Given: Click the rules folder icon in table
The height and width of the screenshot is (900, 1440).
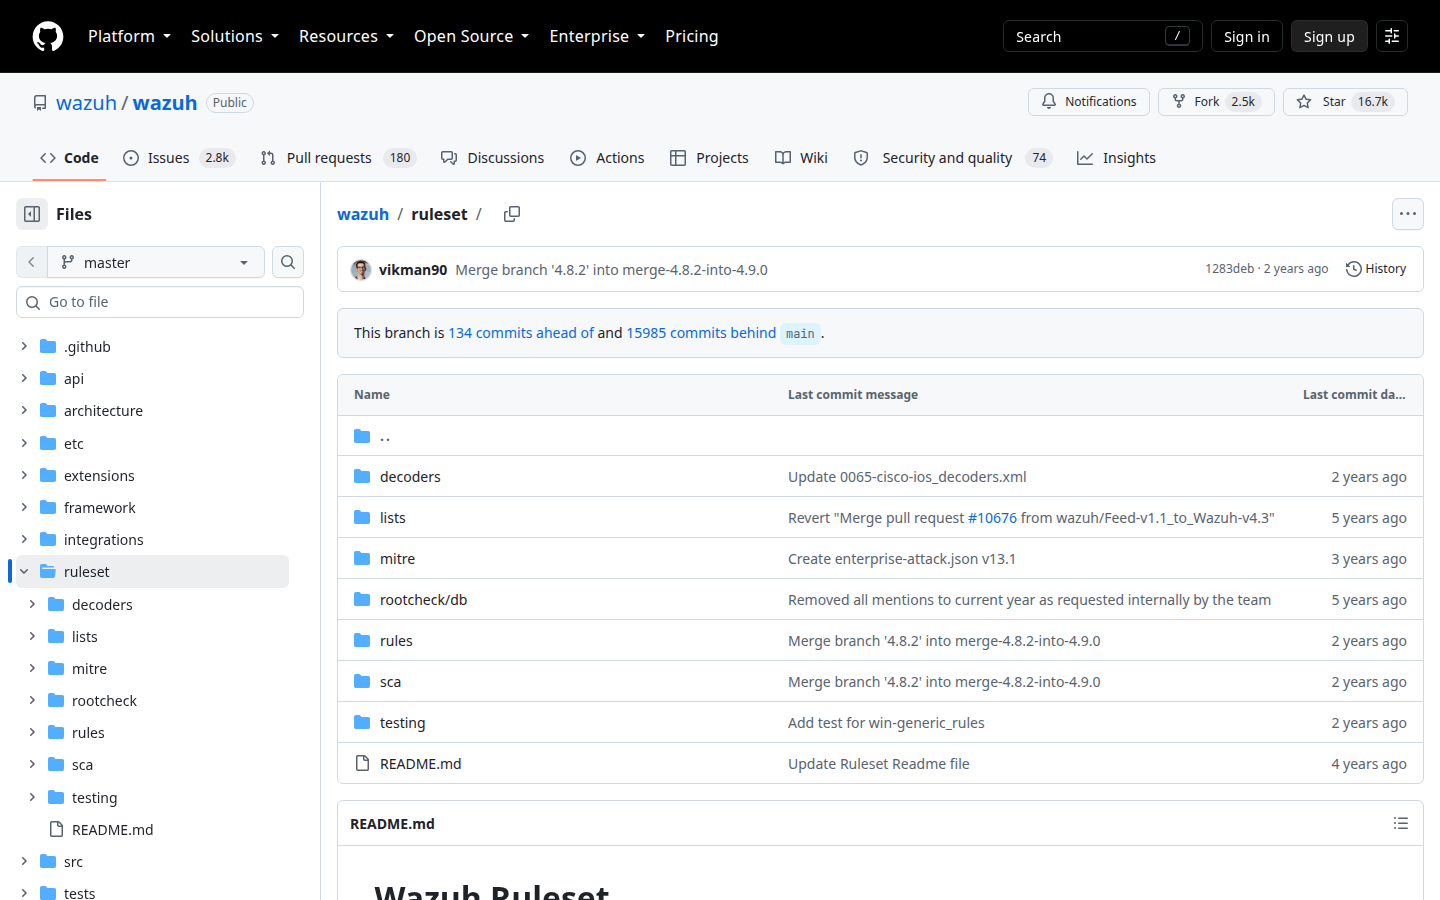Looking at the screenshot, I should coord(362,641).
